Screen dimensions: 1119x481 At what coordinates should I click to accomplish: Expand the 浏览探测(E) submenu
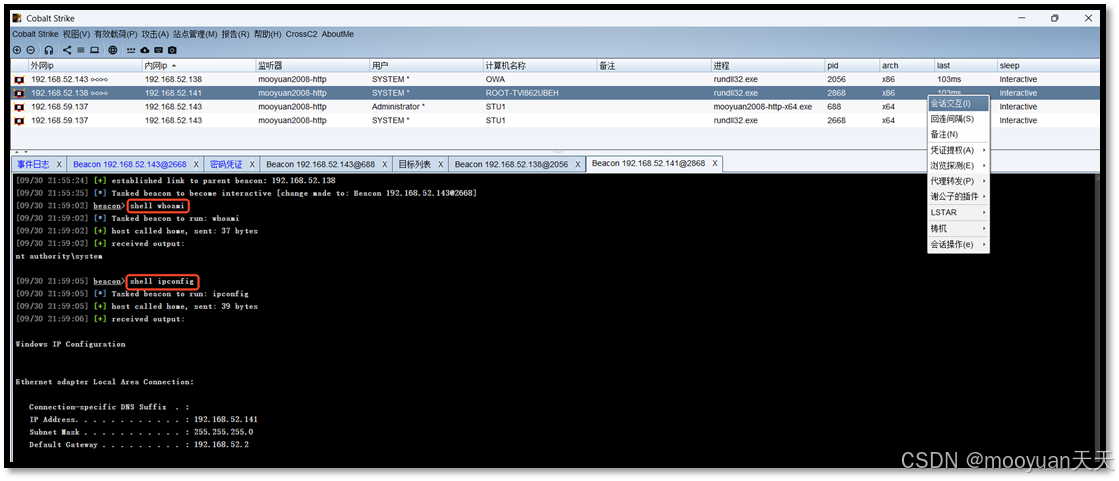pyautogui.click(x=958, y=166)
